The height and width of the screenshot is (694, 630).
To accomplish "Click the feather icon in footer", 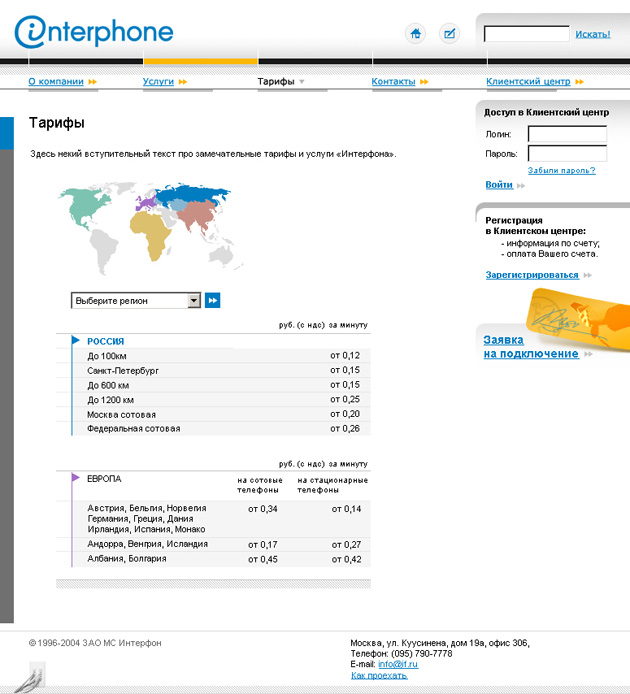I will pyautogui.click(x=37, y=675).
